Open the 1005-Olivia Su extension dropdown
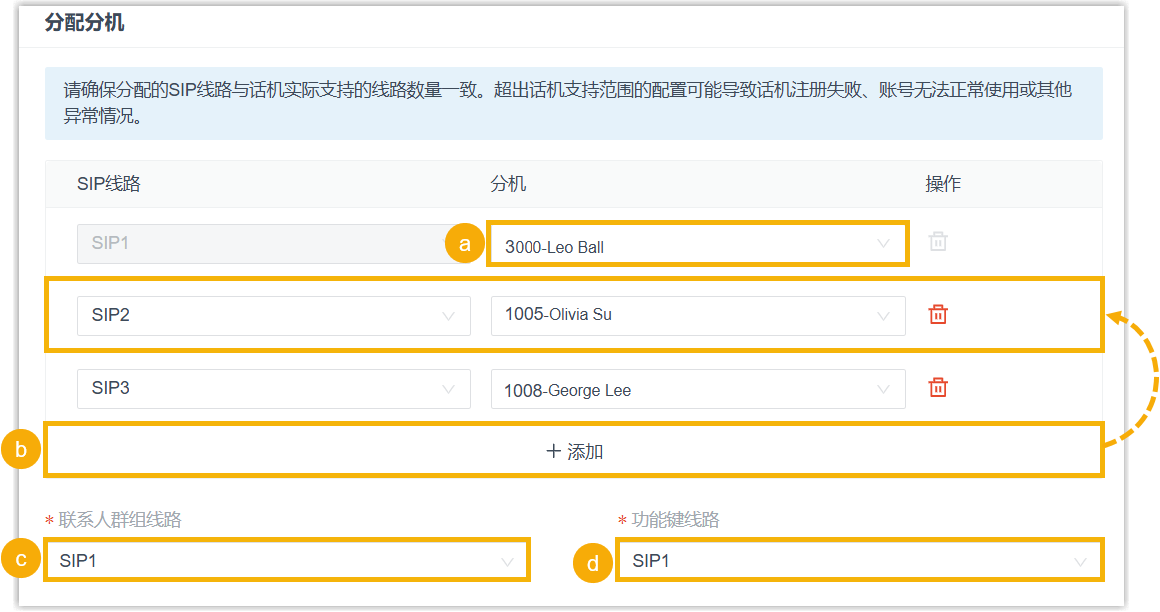 (698, 316)
